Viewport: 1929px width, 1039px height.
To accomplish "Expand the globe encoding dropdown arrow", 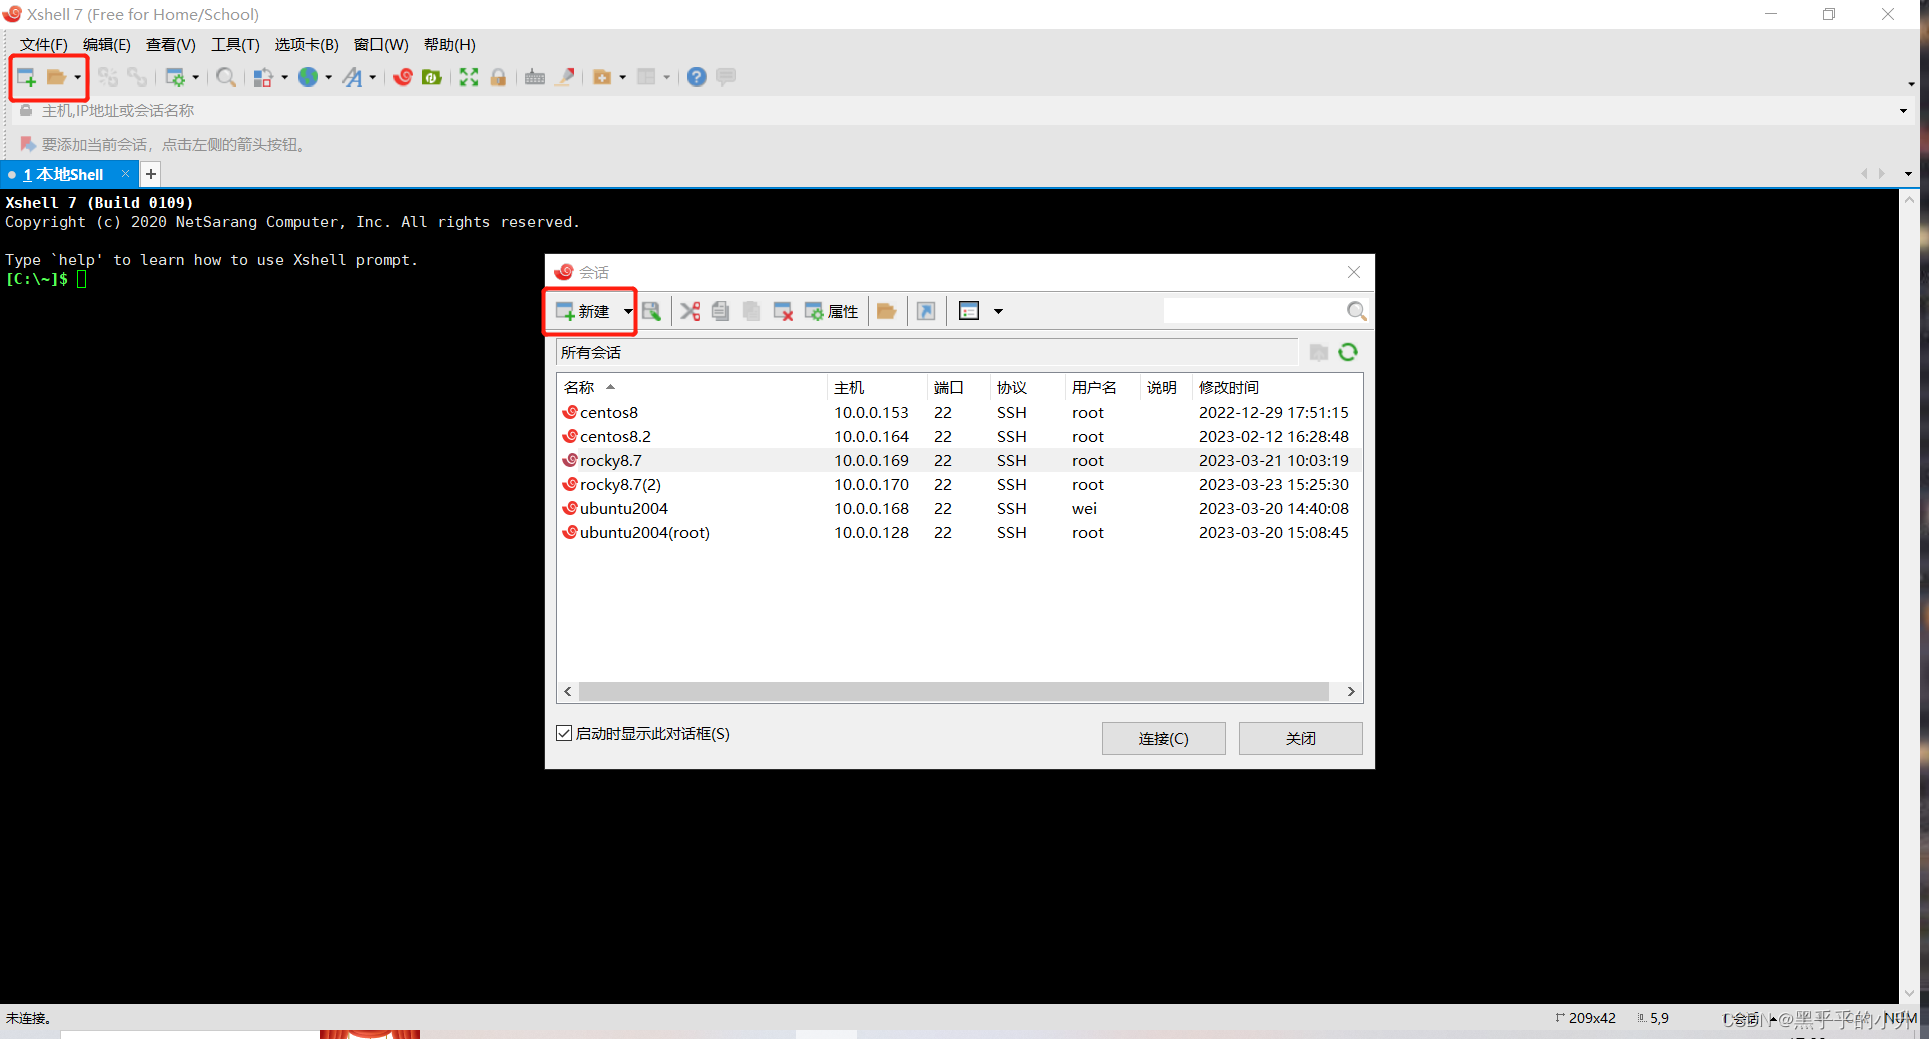I will pyautogui.click(x=328, y=77).
